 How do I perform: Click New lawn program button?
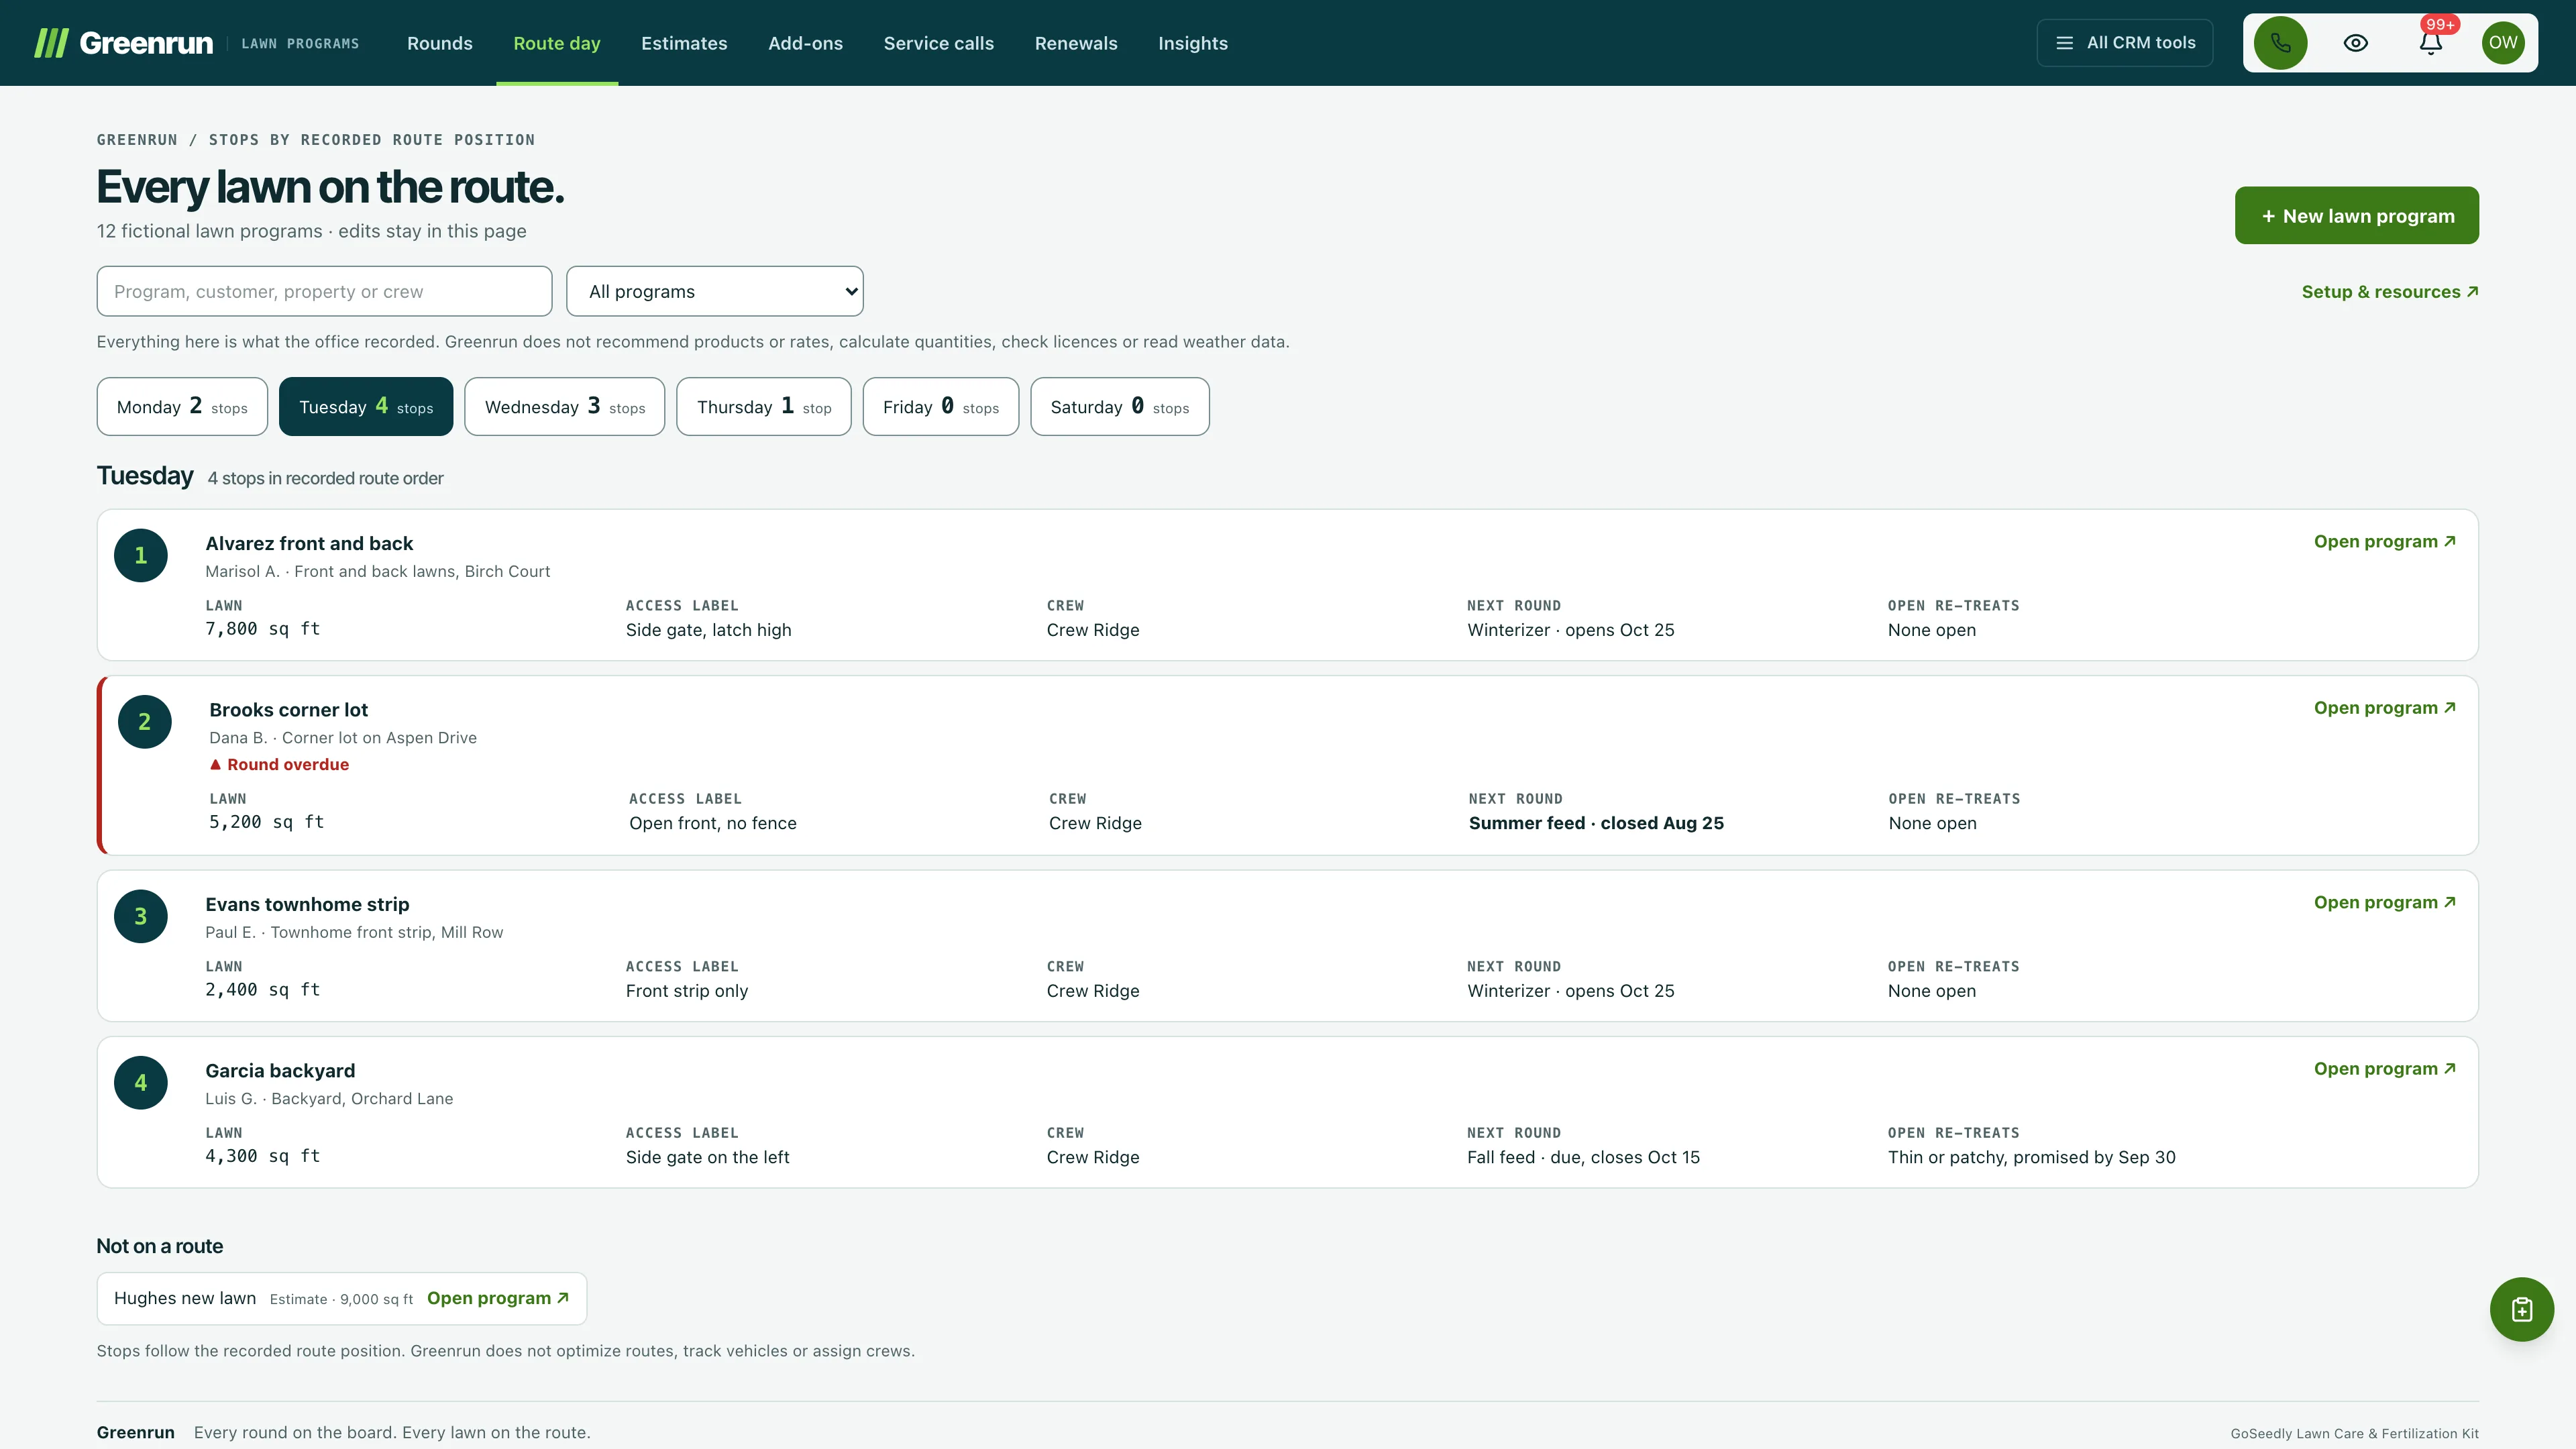(x=2356, y=215)
